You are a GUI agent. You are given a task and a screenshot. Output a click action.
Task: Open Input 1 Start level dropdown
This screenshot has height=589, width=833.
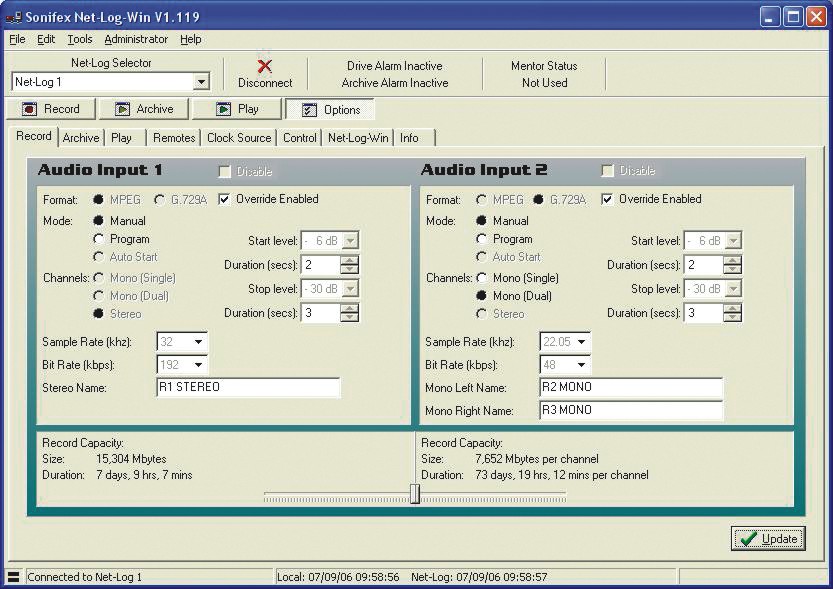coord(350,241)
